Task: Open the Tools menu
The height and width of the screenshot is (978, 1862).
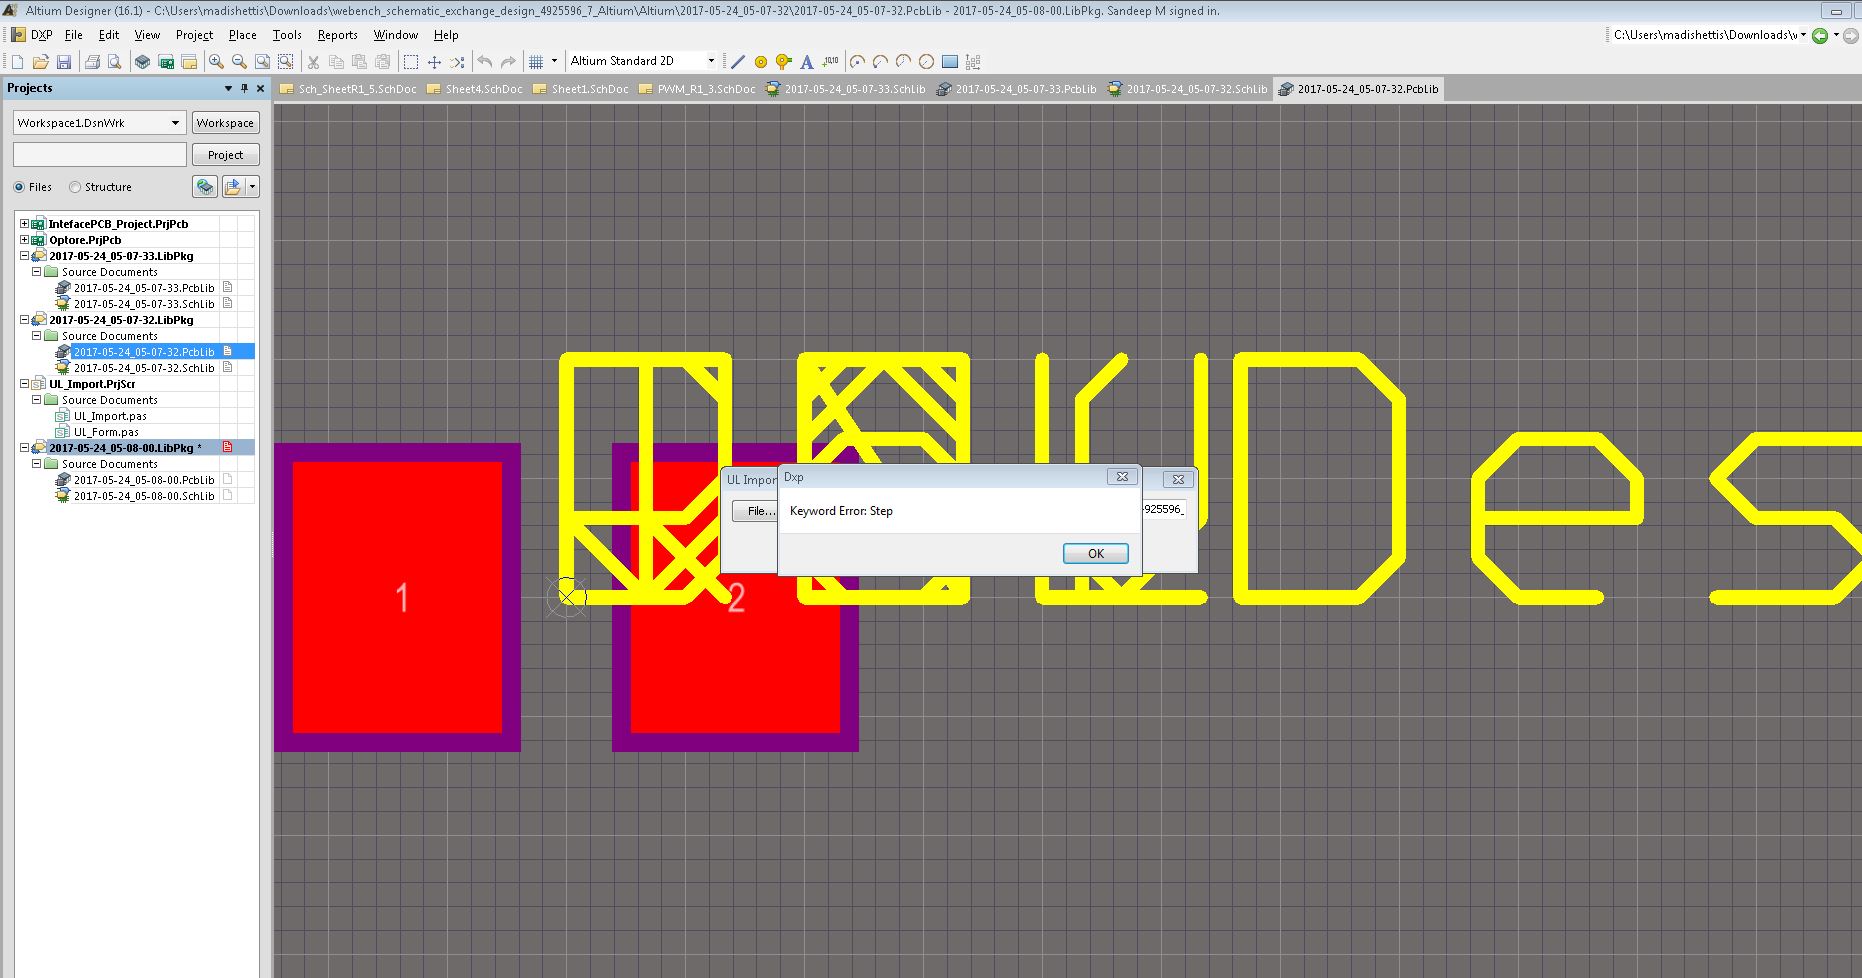Action: [x=287, y=35]
